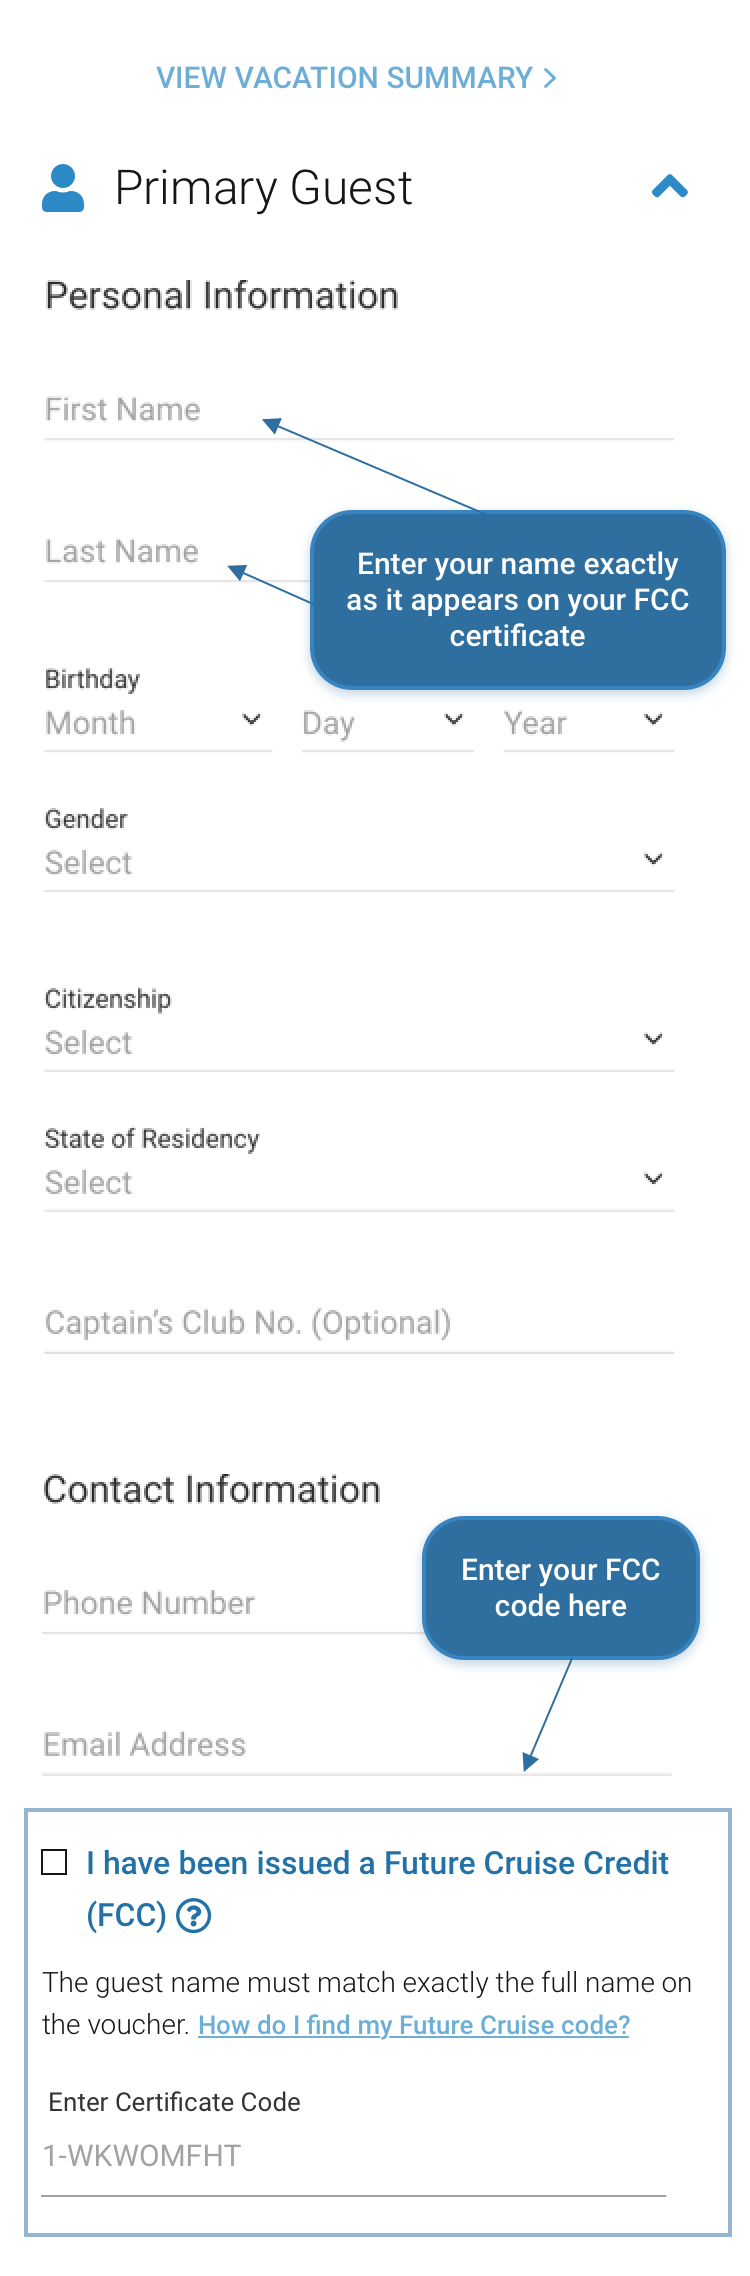
Task: Collapse the Primary Guest section chevron
Action: (x=670, y=187)
